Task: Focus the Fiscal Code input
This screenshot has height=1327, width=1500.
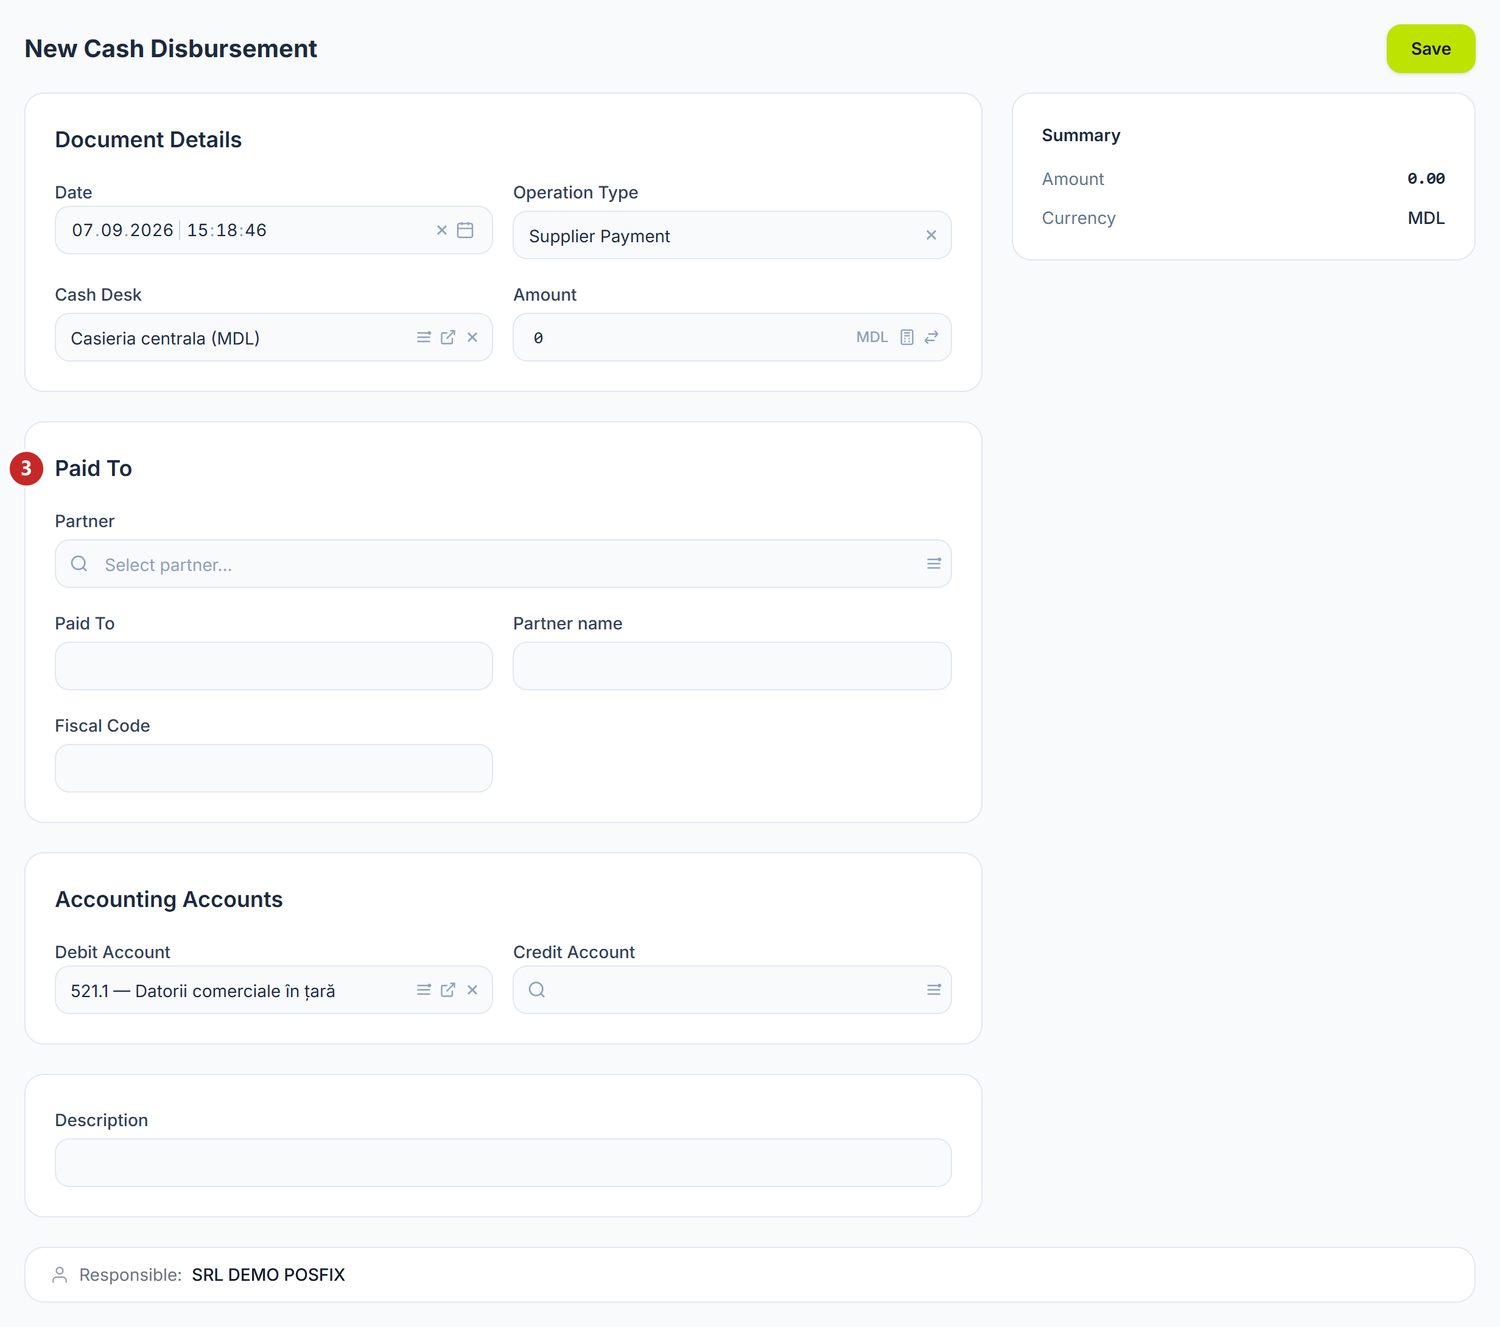Action: [x=274, y=768]
